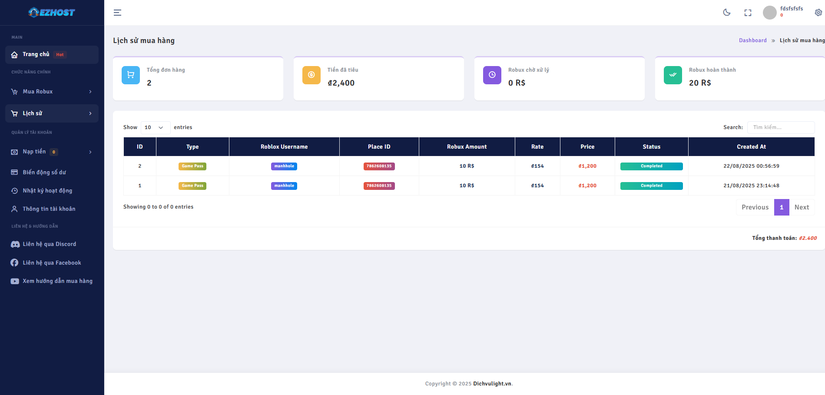Sort by Created At column header
This screenshot has width=825, height=395.
point(751,147)
